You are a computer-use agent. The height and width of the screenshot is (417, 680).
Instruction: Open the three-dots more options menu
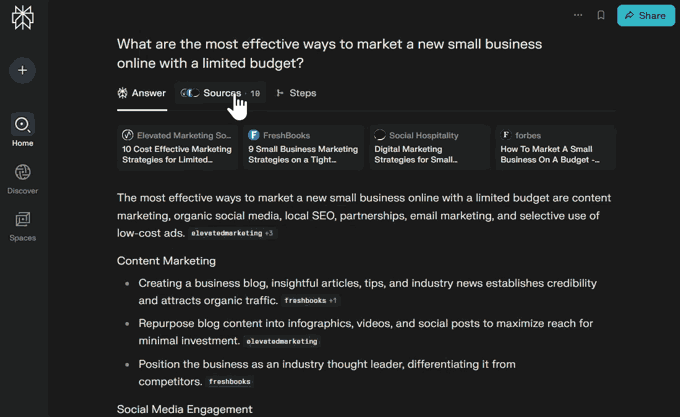[x=578, y=15]
